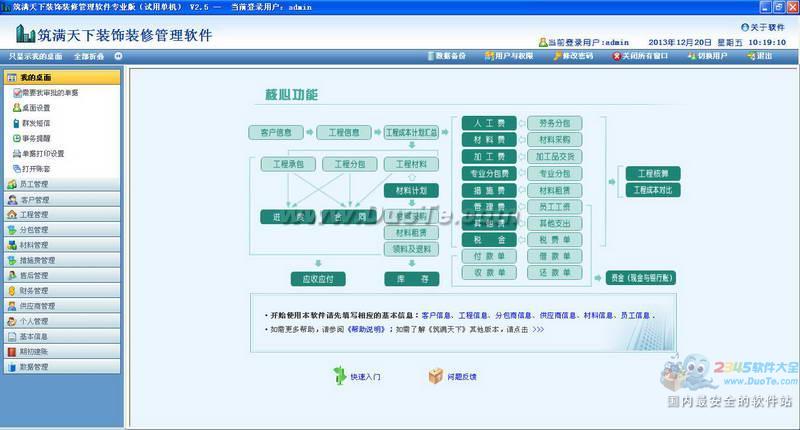Click the 工程核算 flowchart button
Screen dimensions: 800x430
click(x=653, y=173)
